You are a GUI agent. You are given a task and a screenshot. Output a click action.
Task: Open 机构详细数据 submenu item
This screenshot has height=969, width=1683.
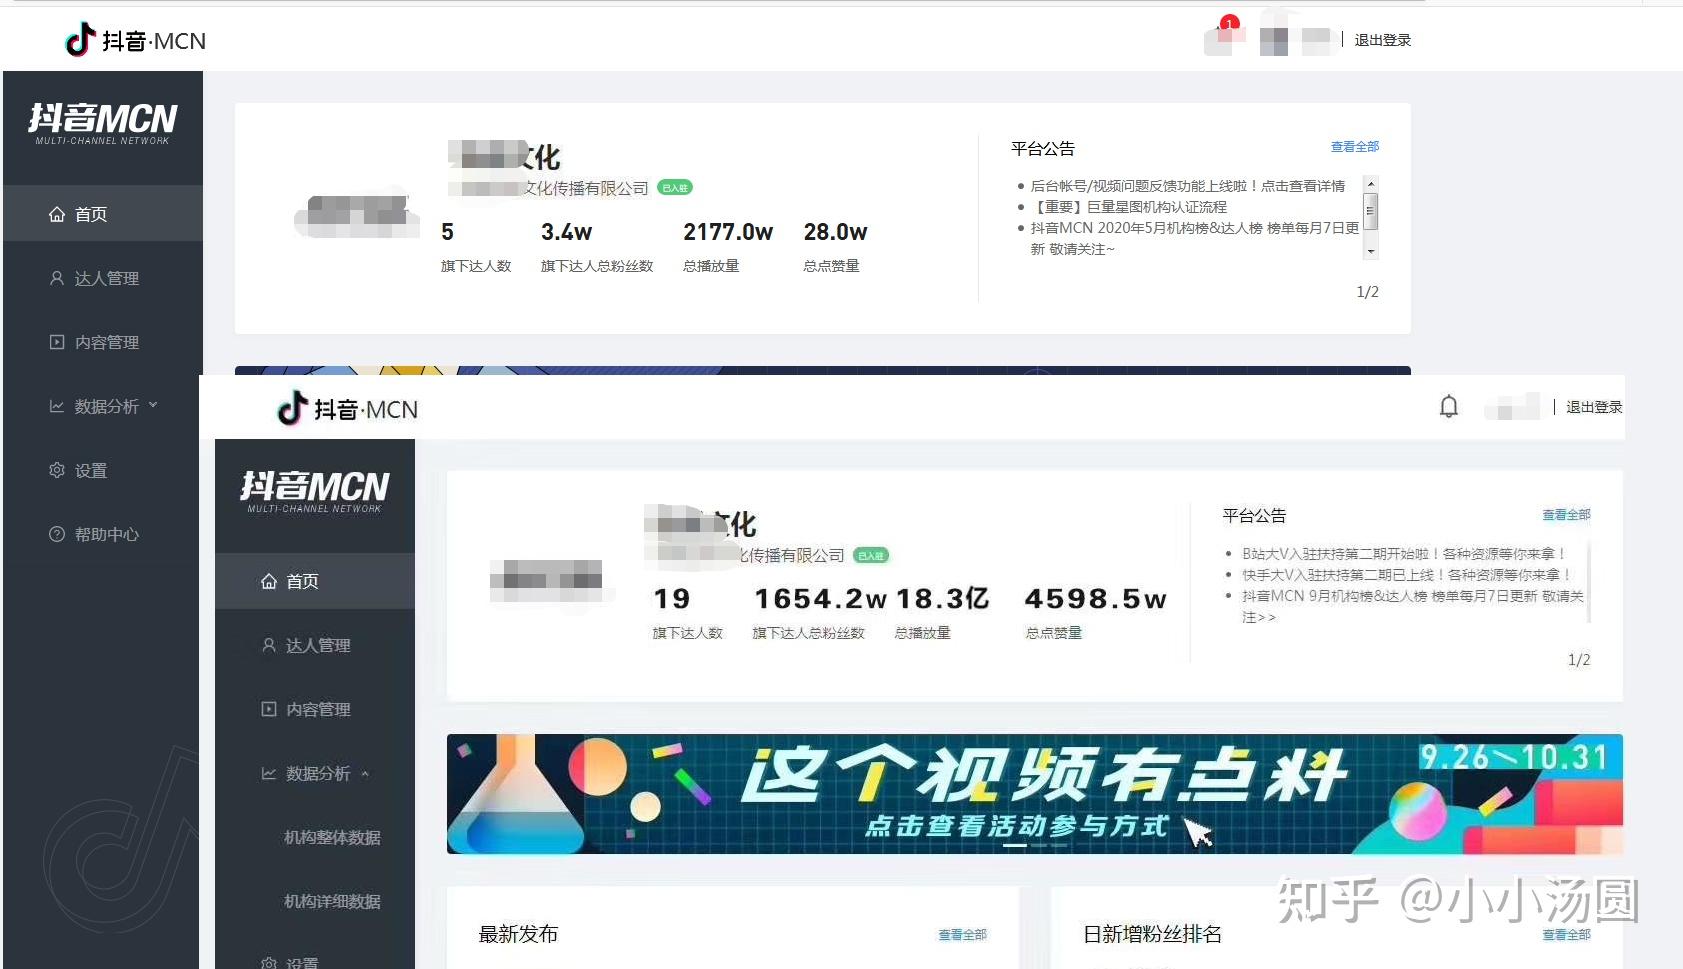point(332,900)
